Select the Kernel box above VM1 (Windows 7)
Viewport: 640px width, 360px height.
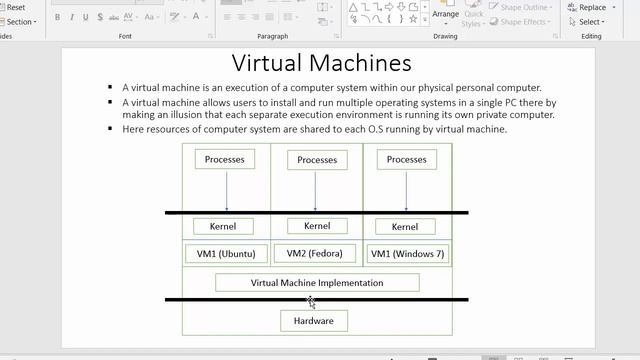click(405, 227)
